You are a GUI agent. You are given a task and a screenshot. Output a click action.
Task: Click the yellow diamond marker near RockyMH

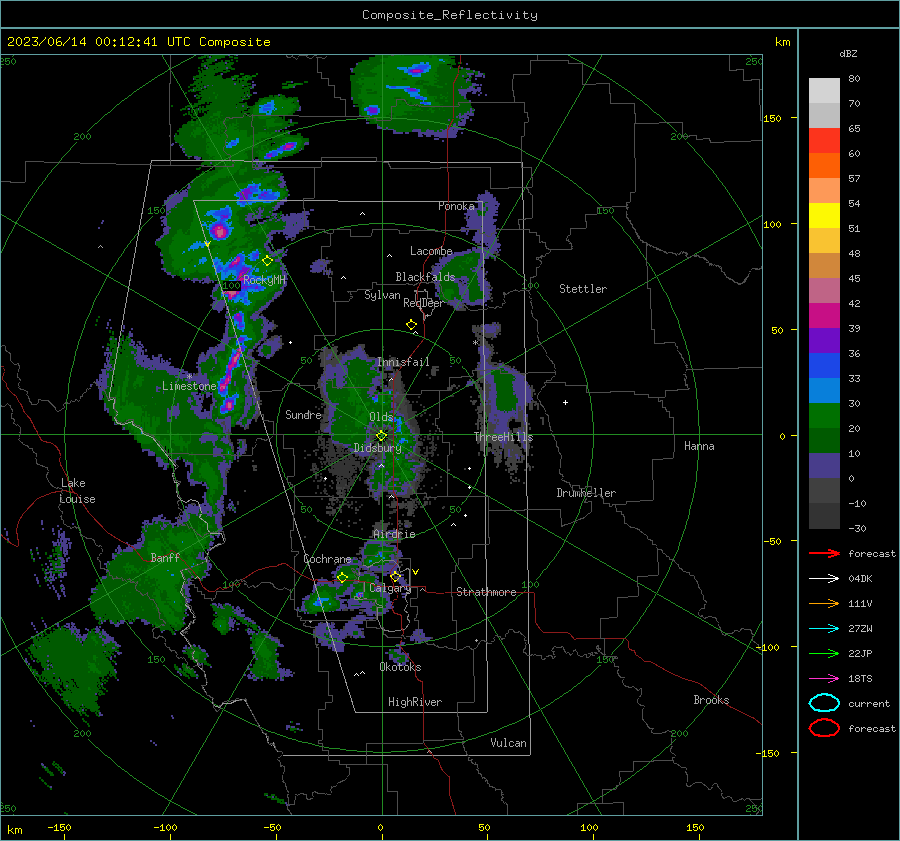point(267,261)
